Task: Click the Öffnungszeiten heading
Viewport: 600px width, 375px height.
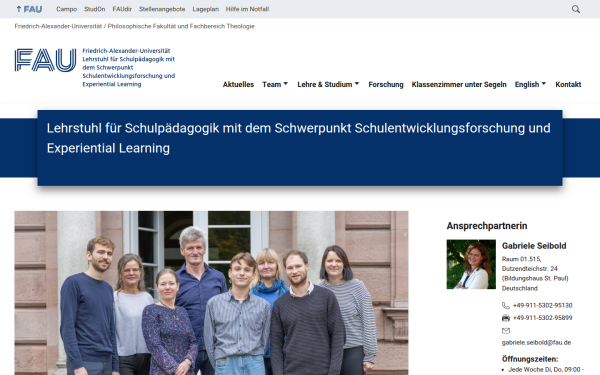Action: [530, 359]
